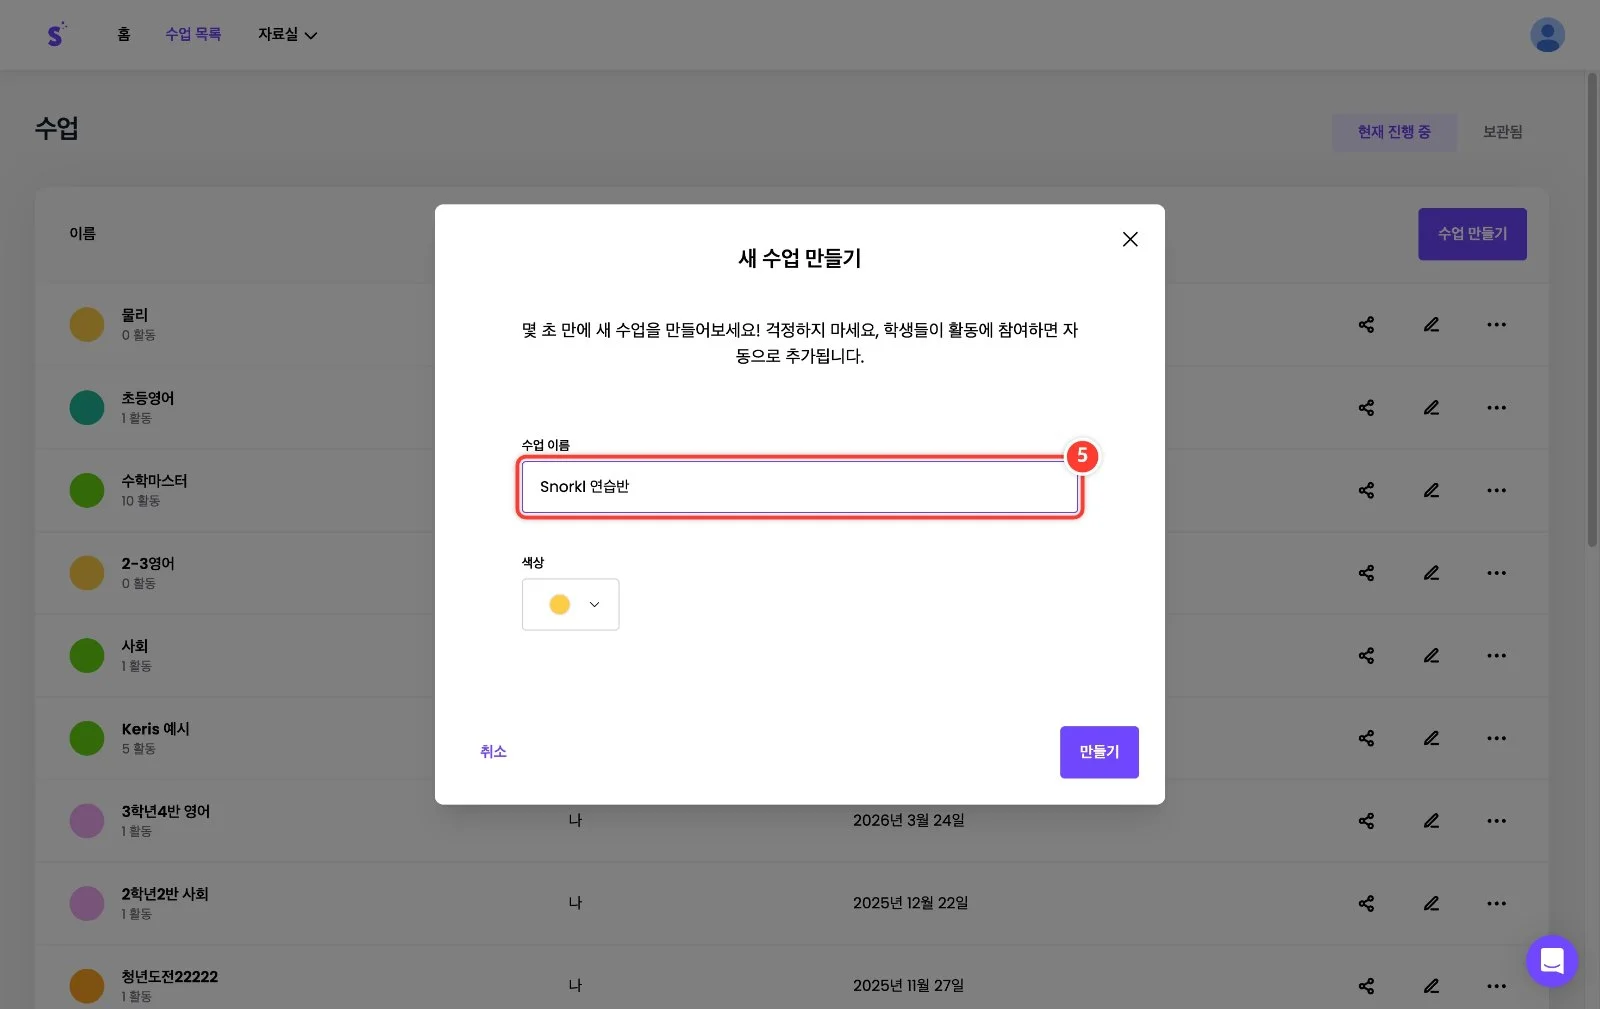The image size is (1600, 1009).
Task: Click the 만들기 button
Action: 1099,752
